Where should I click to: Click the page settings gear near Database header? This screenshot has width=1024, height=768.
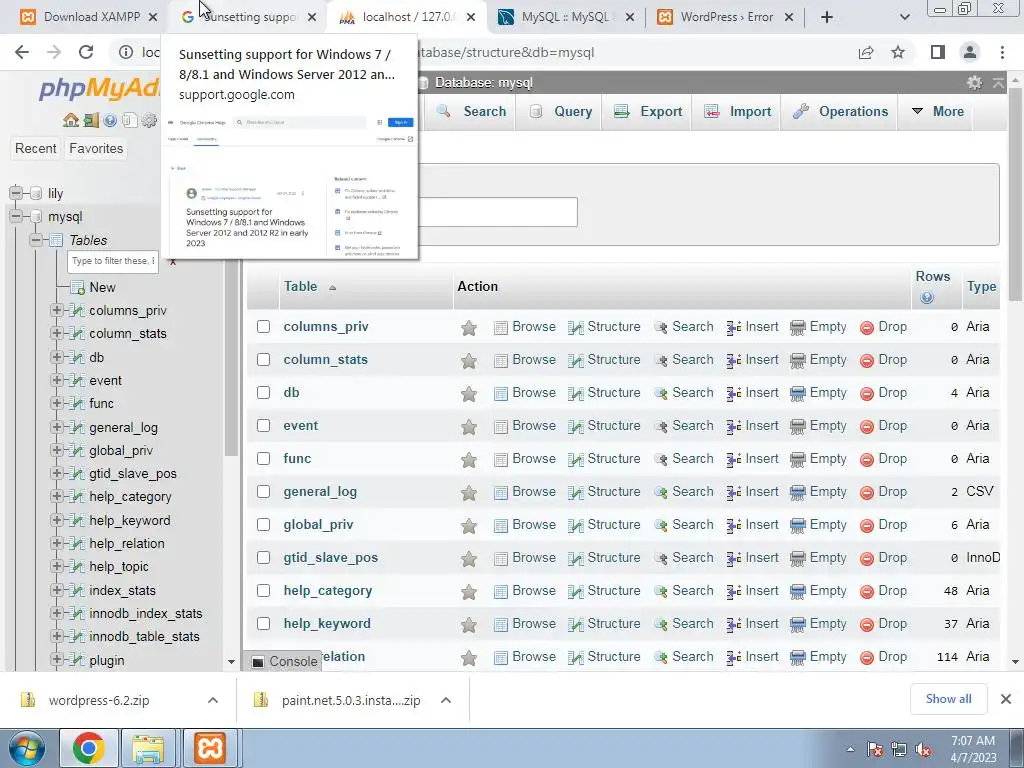point(974,82)
